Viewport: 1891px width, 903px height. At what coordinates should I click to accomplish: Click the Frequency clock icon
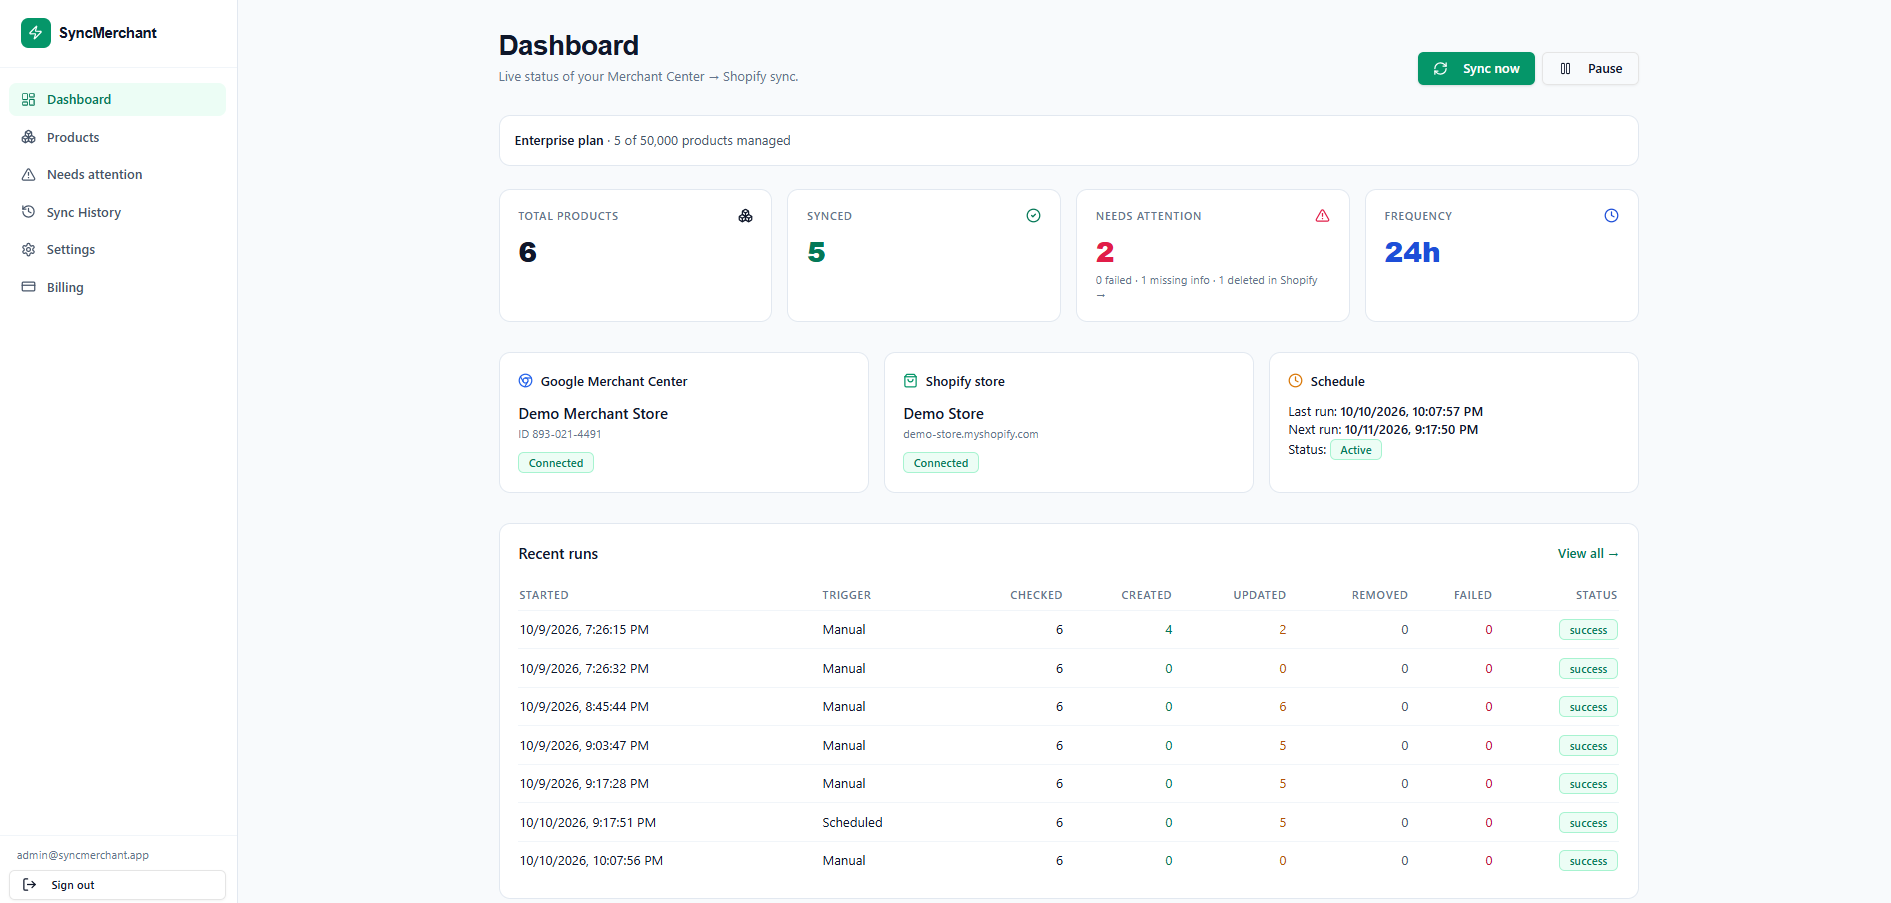1611,216
